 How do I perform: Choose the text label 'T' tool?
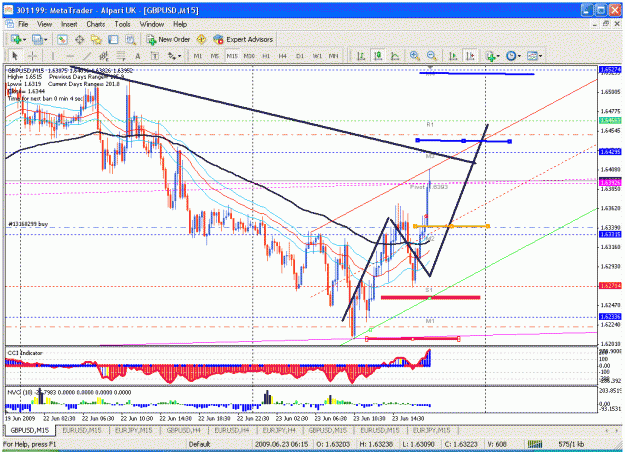[155, 56]
